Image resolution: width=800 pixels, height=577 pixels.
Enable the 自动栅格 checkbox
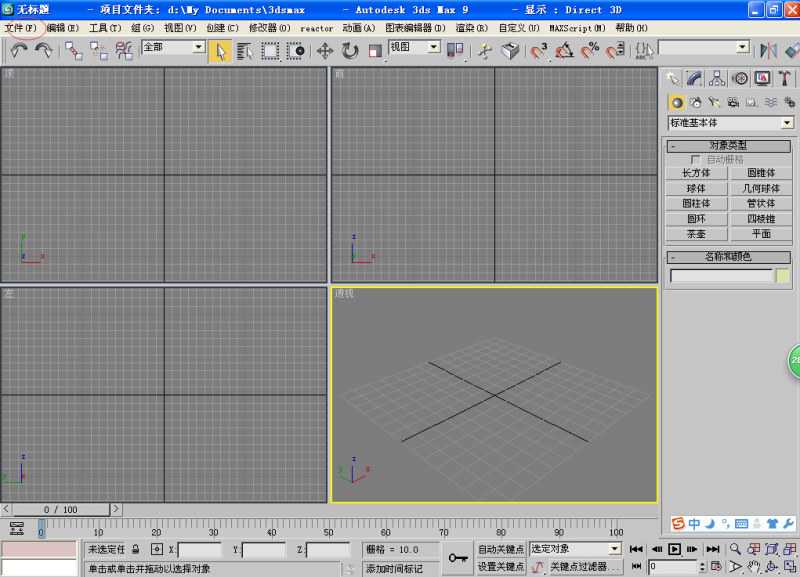[x=696, y=159]
